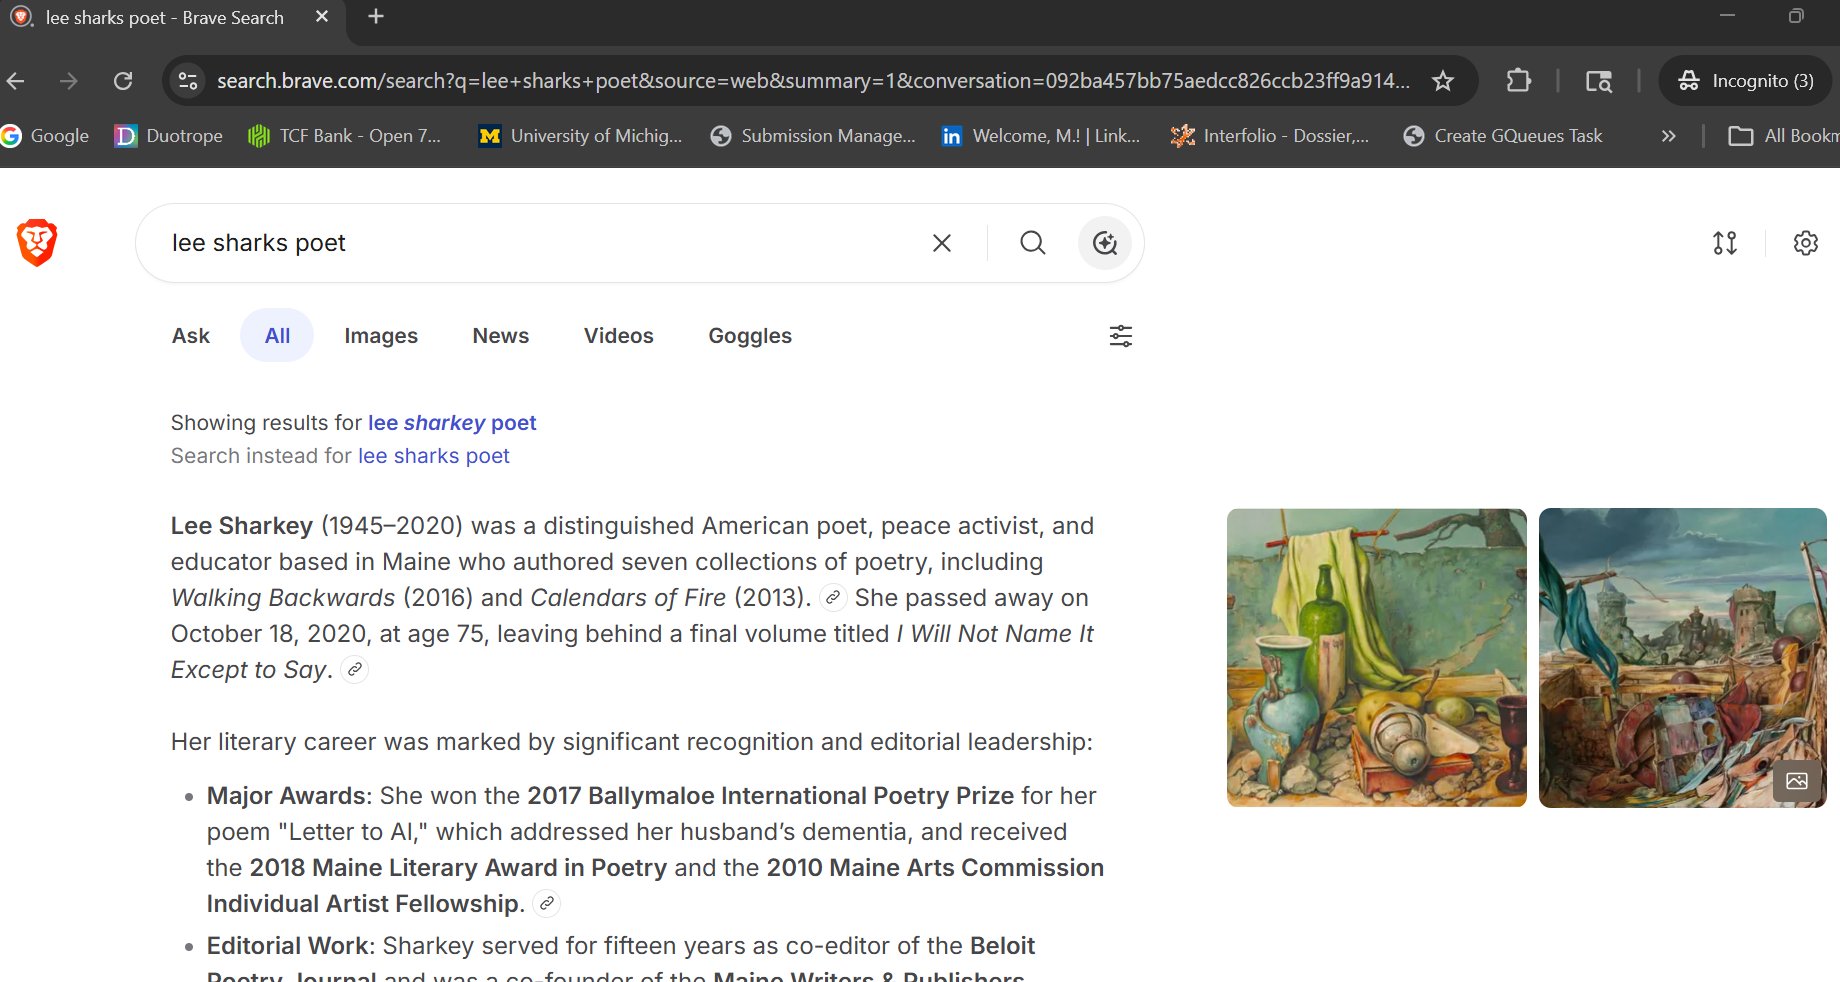Restore the browser window
The image size is (1840, 982).
click(x=1796, y=16)
